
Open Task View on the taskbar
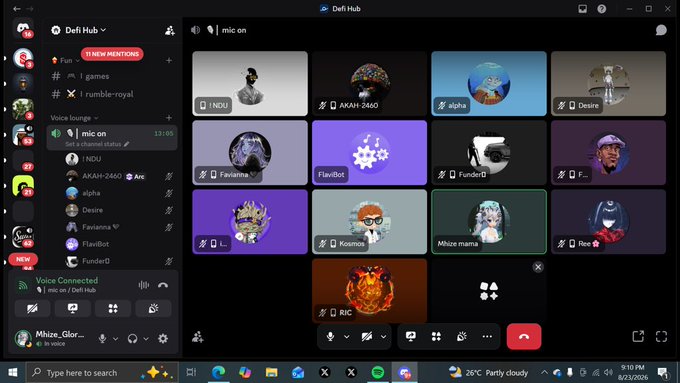point(191,372)
